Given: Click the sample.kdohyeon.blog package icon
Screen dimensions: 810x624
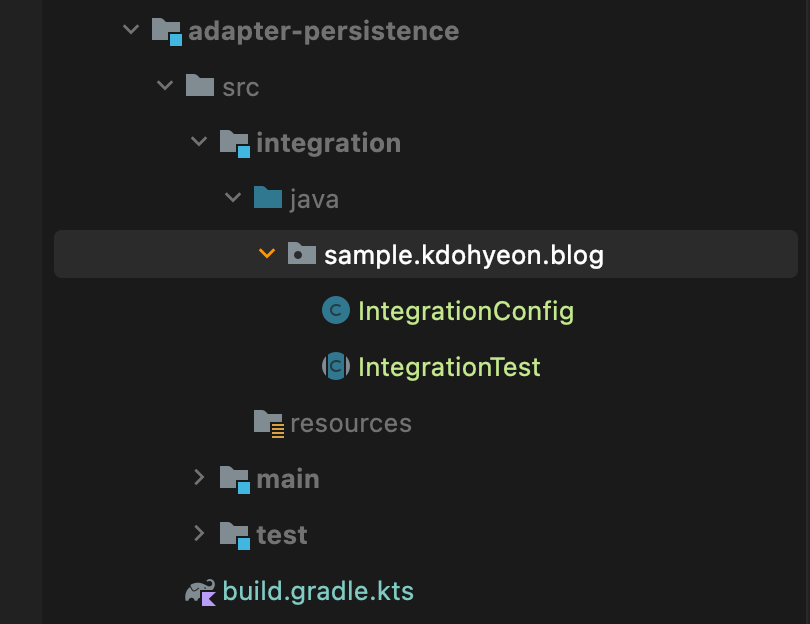Looking at the screenshot, I should [x=301, y=255].
